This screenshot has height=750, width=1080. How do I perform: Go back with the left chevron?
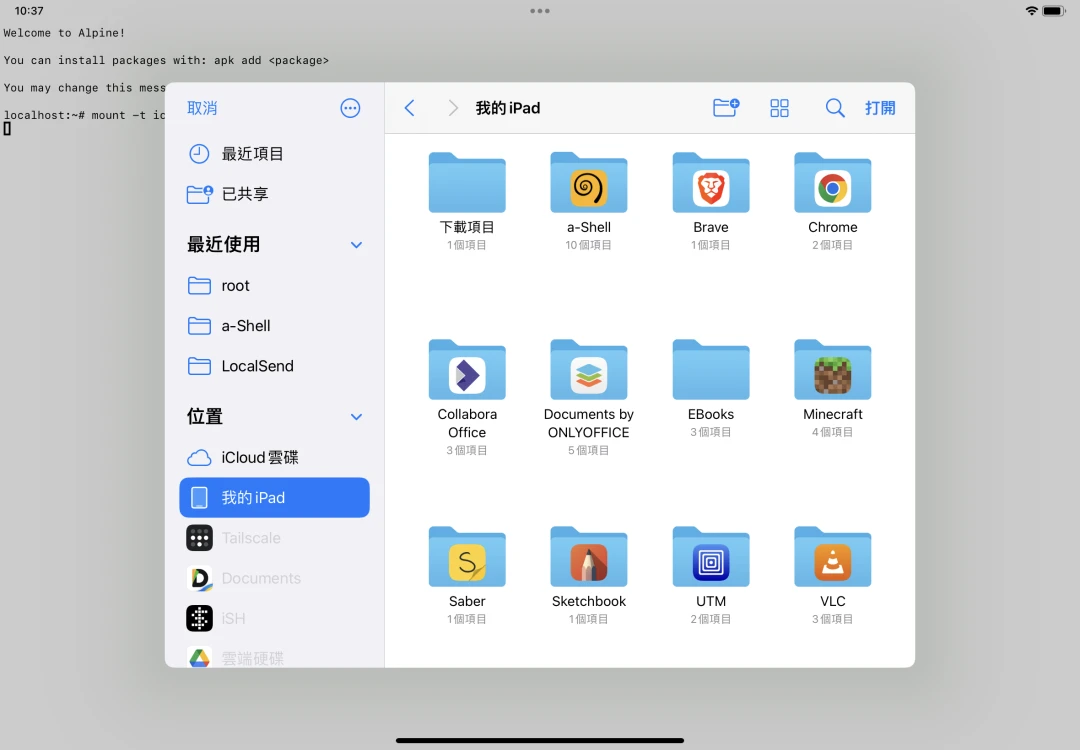click(x=409, y=108)
